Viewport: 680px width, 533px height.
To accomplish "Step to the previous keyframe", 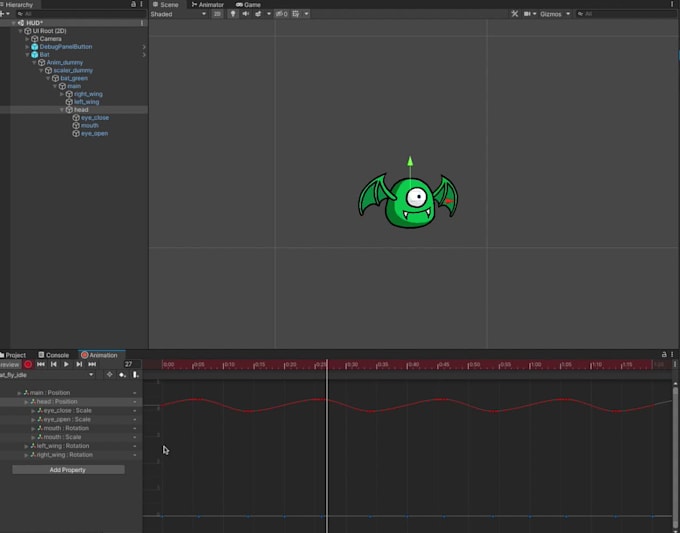I will [x=53, y=364].
